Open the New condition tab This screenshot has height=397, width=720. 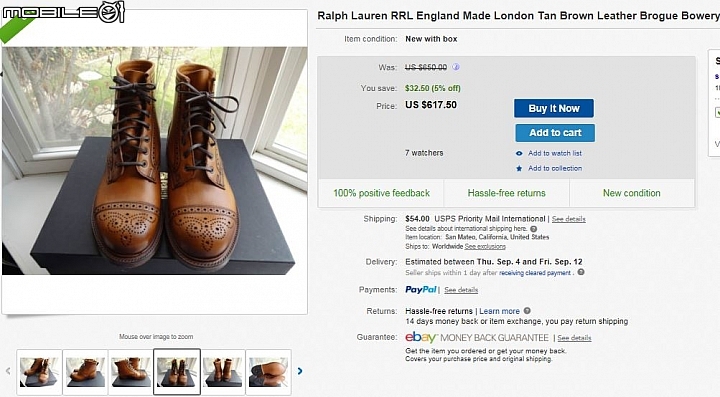(x=632, y=193)
